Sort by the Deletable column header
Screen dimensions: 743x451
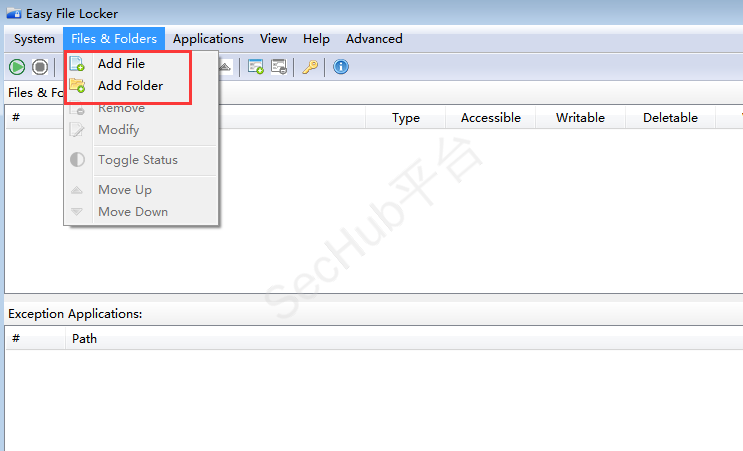670,117
